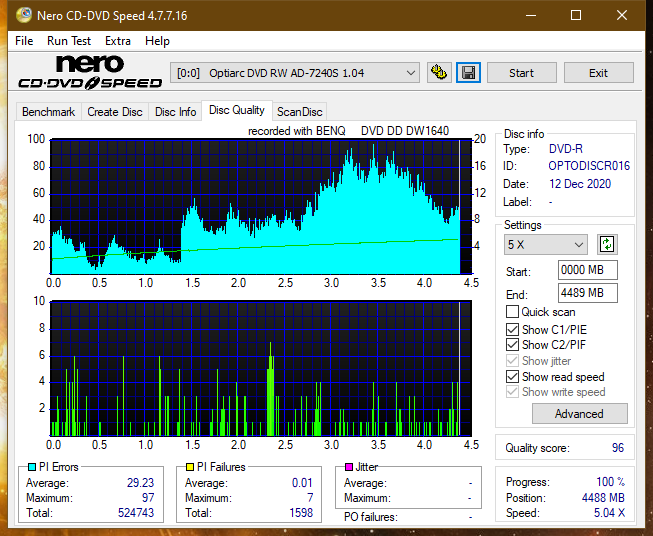The image size is (653, 536).
Task: Select the Disc Quality tab
Action: 237,110
